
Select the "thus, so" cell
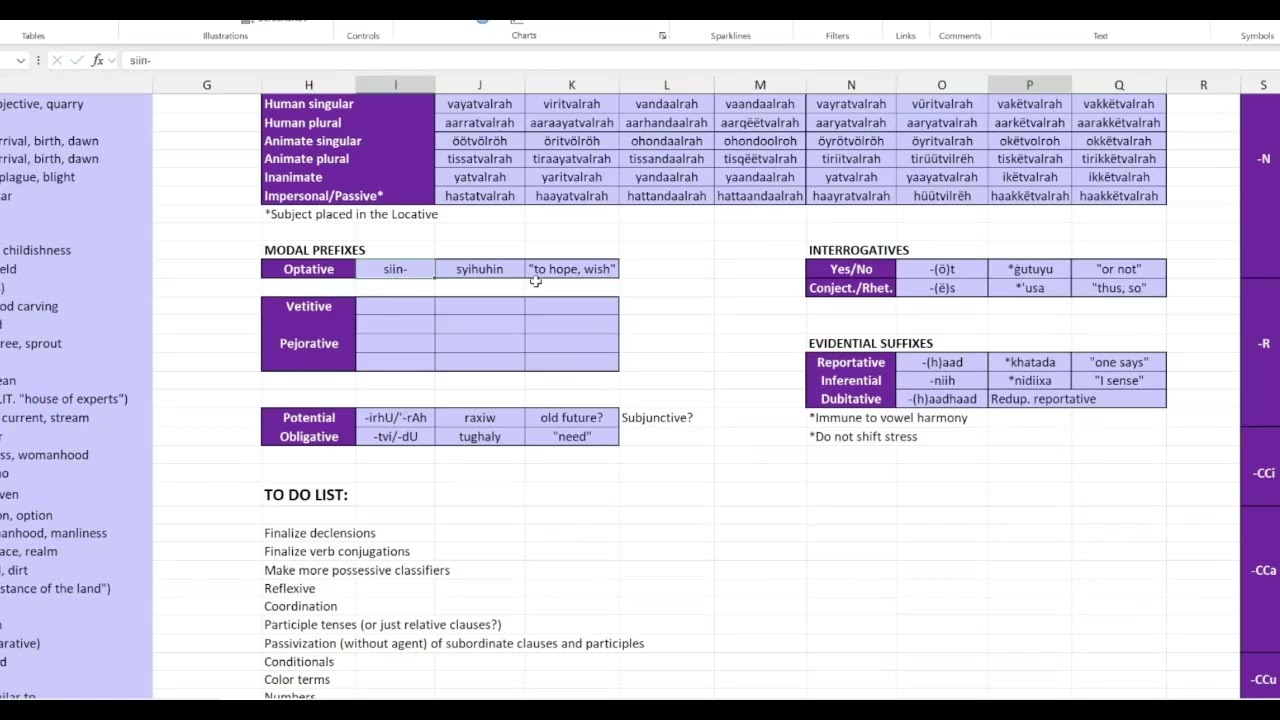point(1119,288)
